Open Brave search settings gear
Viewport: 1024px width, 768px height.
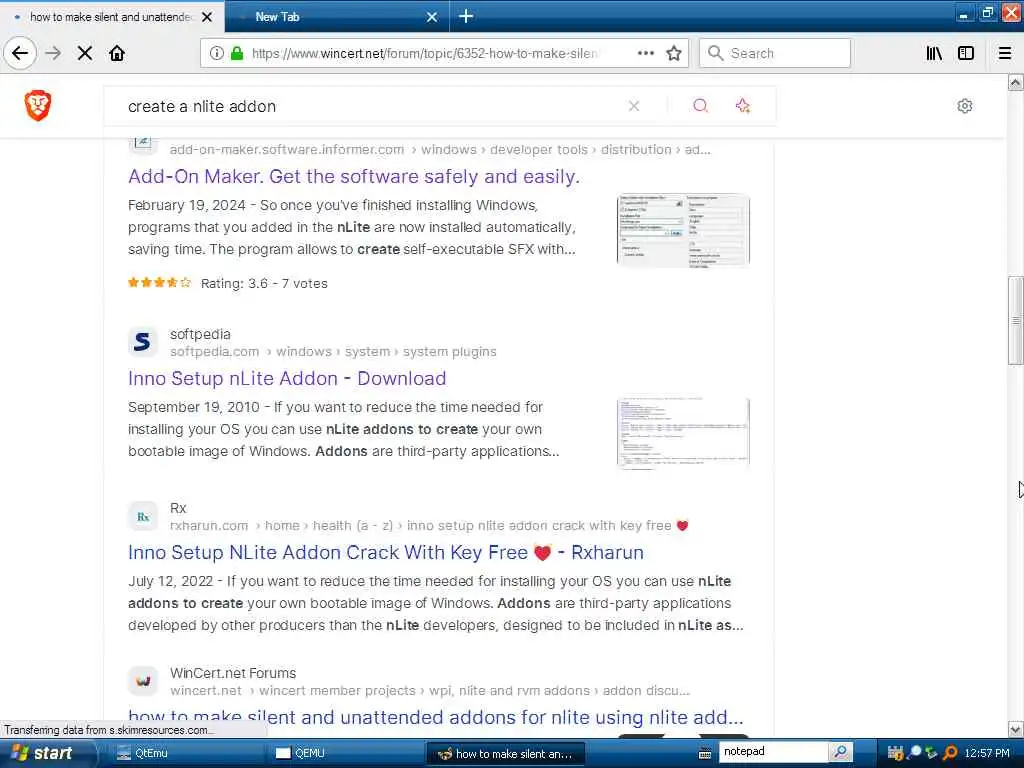pos(965,106)
